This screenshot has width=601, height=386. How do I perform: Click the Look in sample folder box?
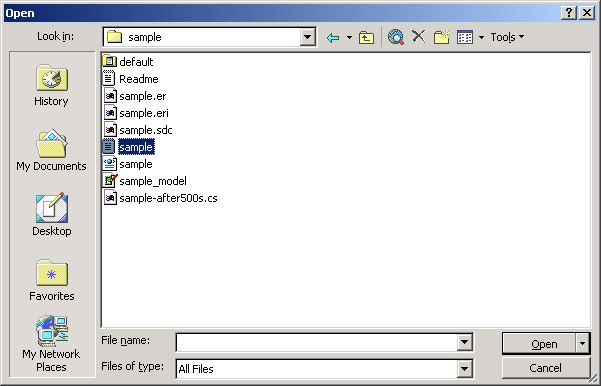click(202, 37)
